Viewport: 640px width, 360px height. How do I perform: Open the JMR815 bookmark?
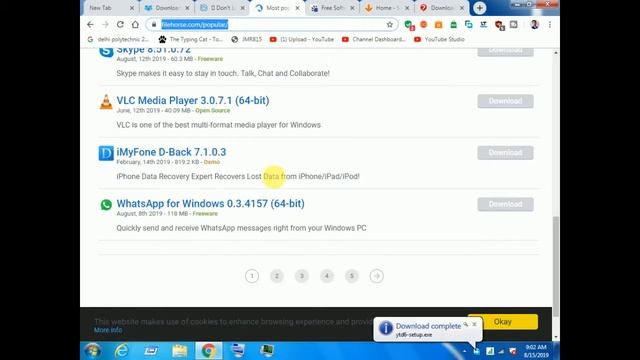point(247,40)
